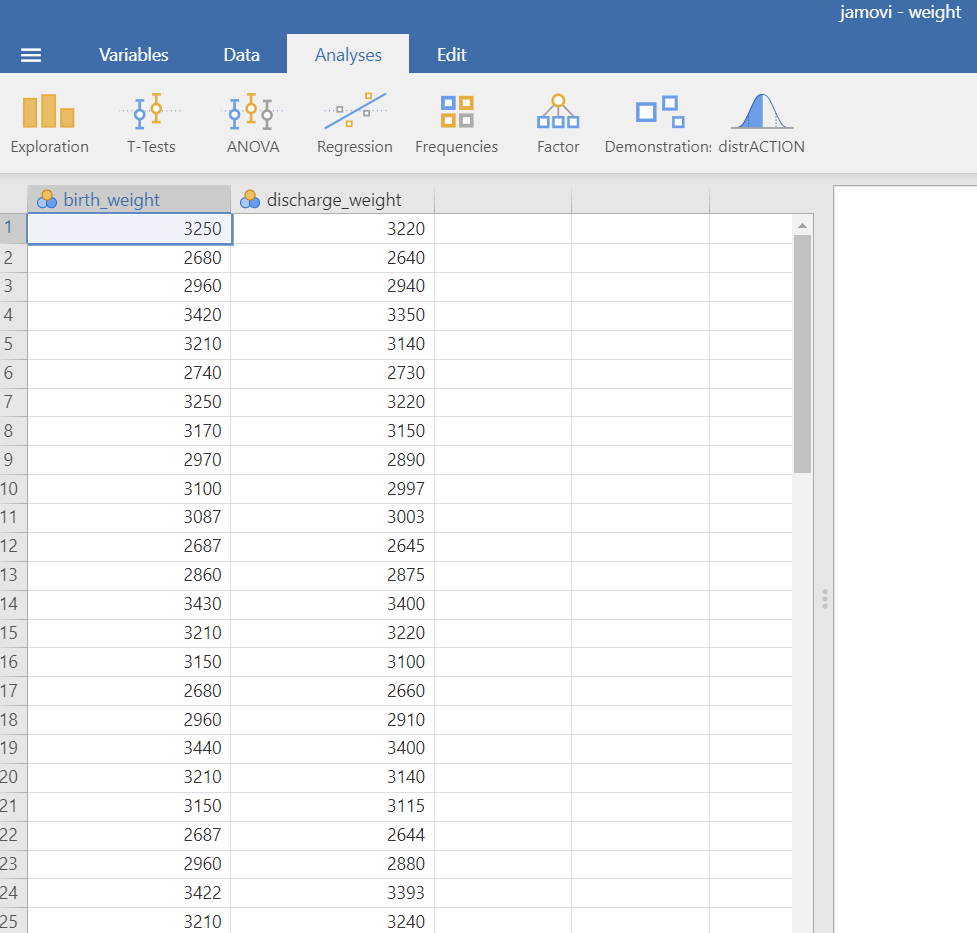Open the hamburger main menu
This screenshot has width=977, height=933.
pos(31,55)
